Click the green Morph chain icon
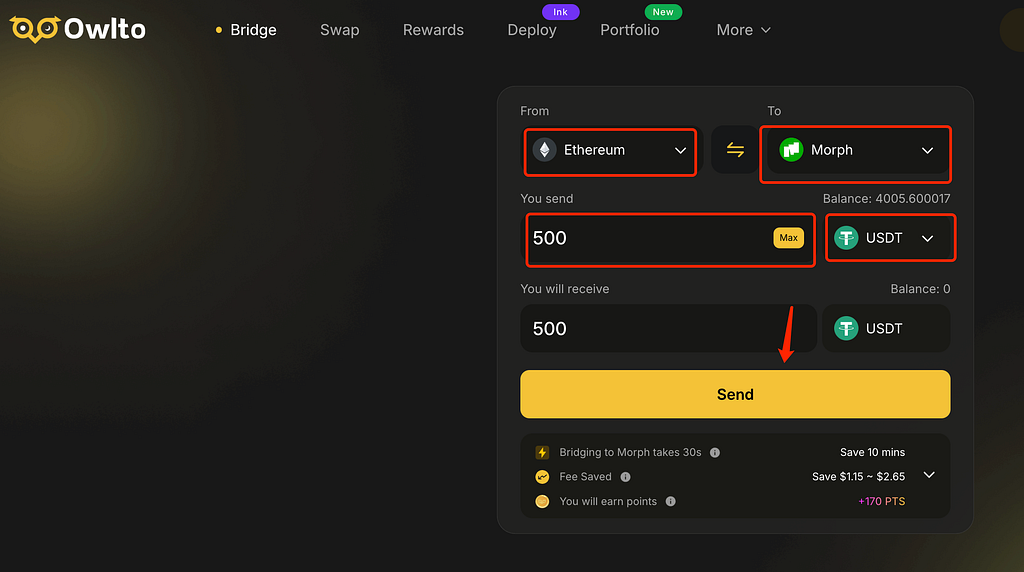 791,150
